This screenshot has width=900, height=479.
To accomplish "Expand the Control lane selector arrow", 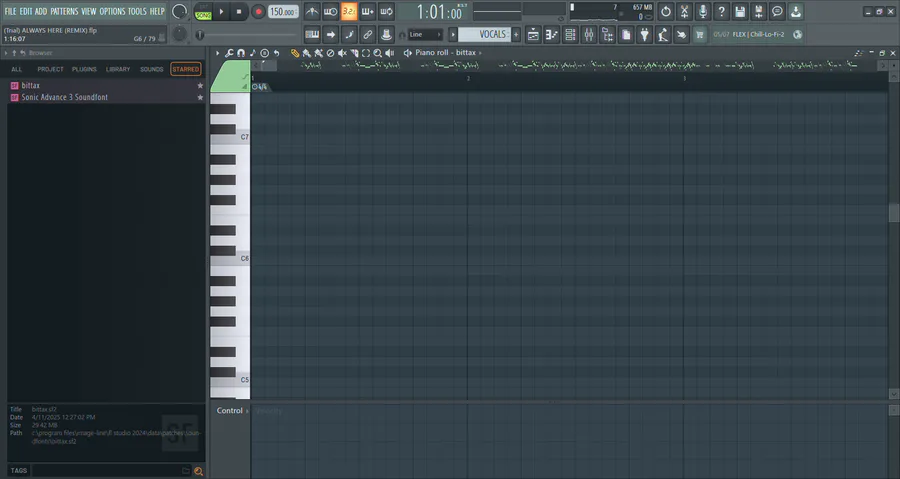I will point(247,411).
